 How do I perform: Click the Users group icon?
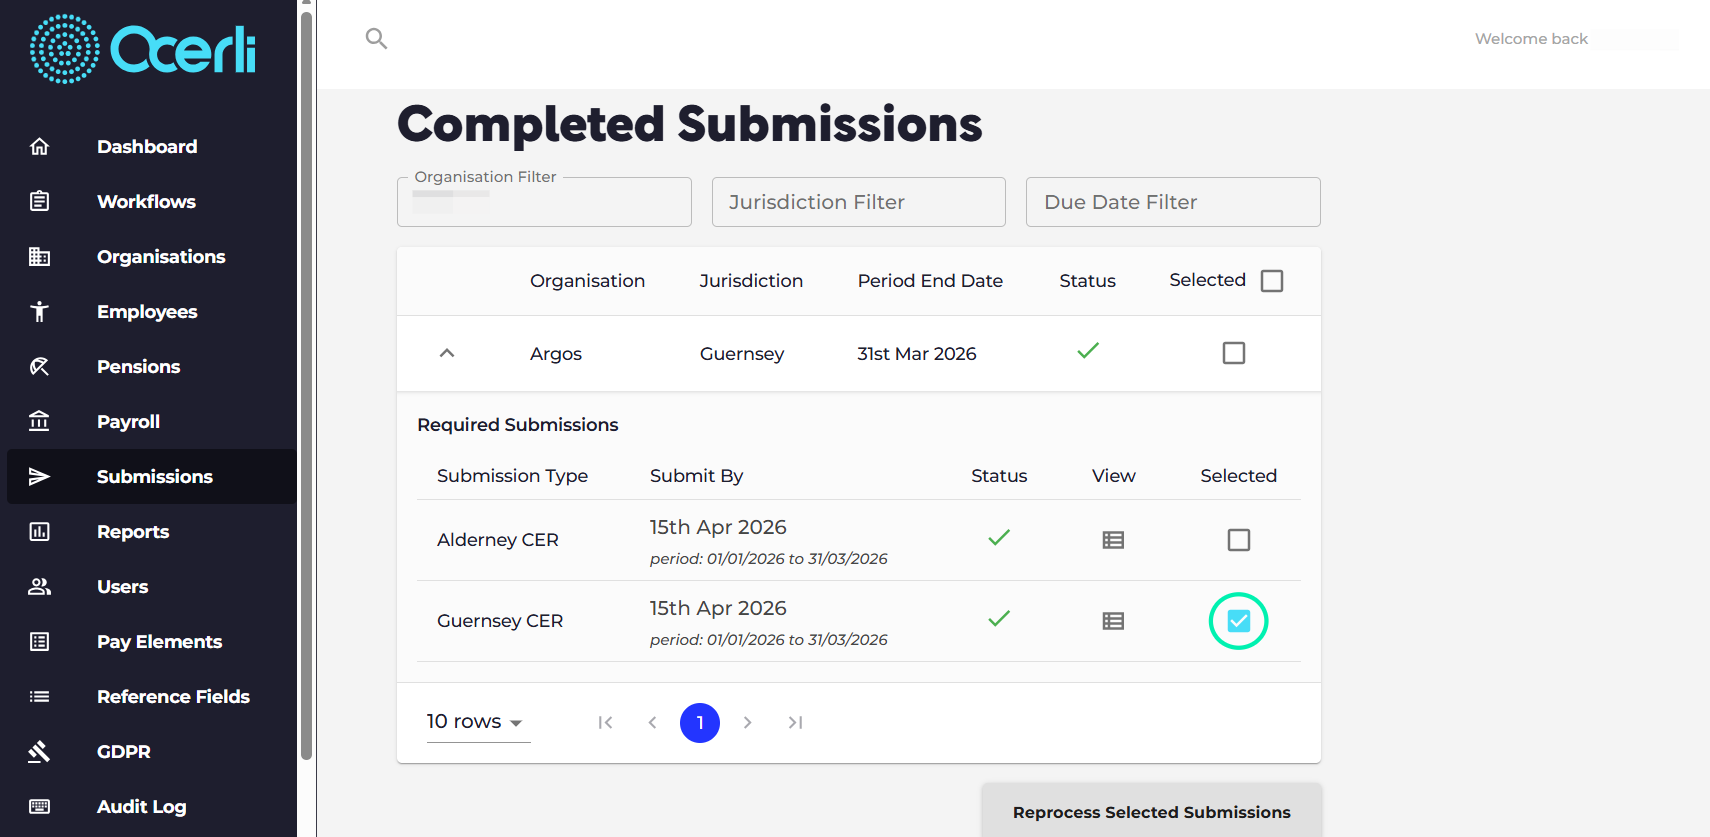[x=40, y=587]
